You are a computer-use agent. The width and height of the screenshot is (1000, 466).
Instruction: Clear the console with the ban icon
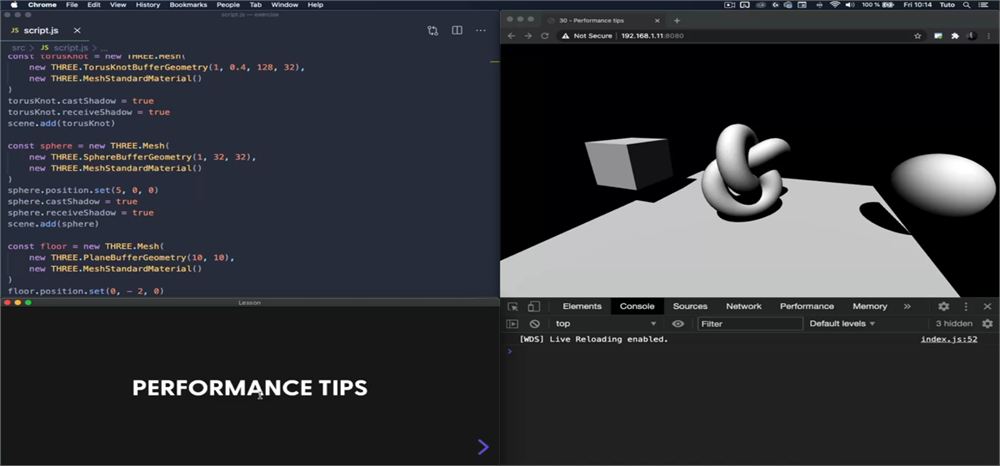coord(534,324)
